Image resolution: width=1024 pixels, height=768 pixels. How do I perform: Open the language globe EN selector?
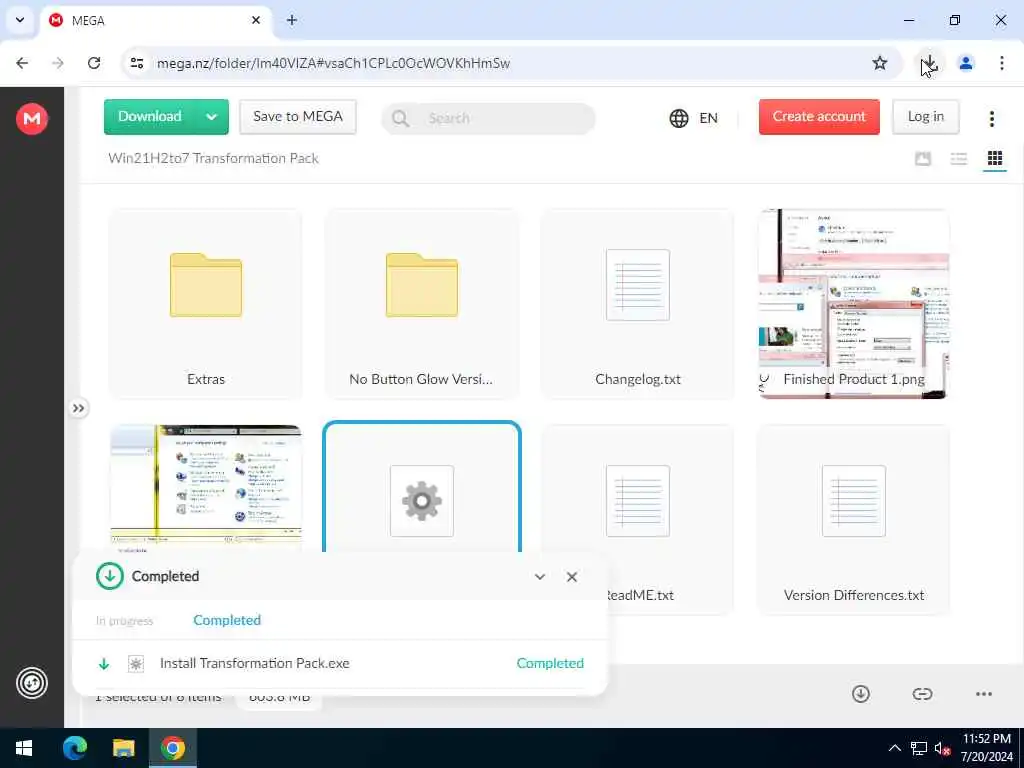(694, 118)
